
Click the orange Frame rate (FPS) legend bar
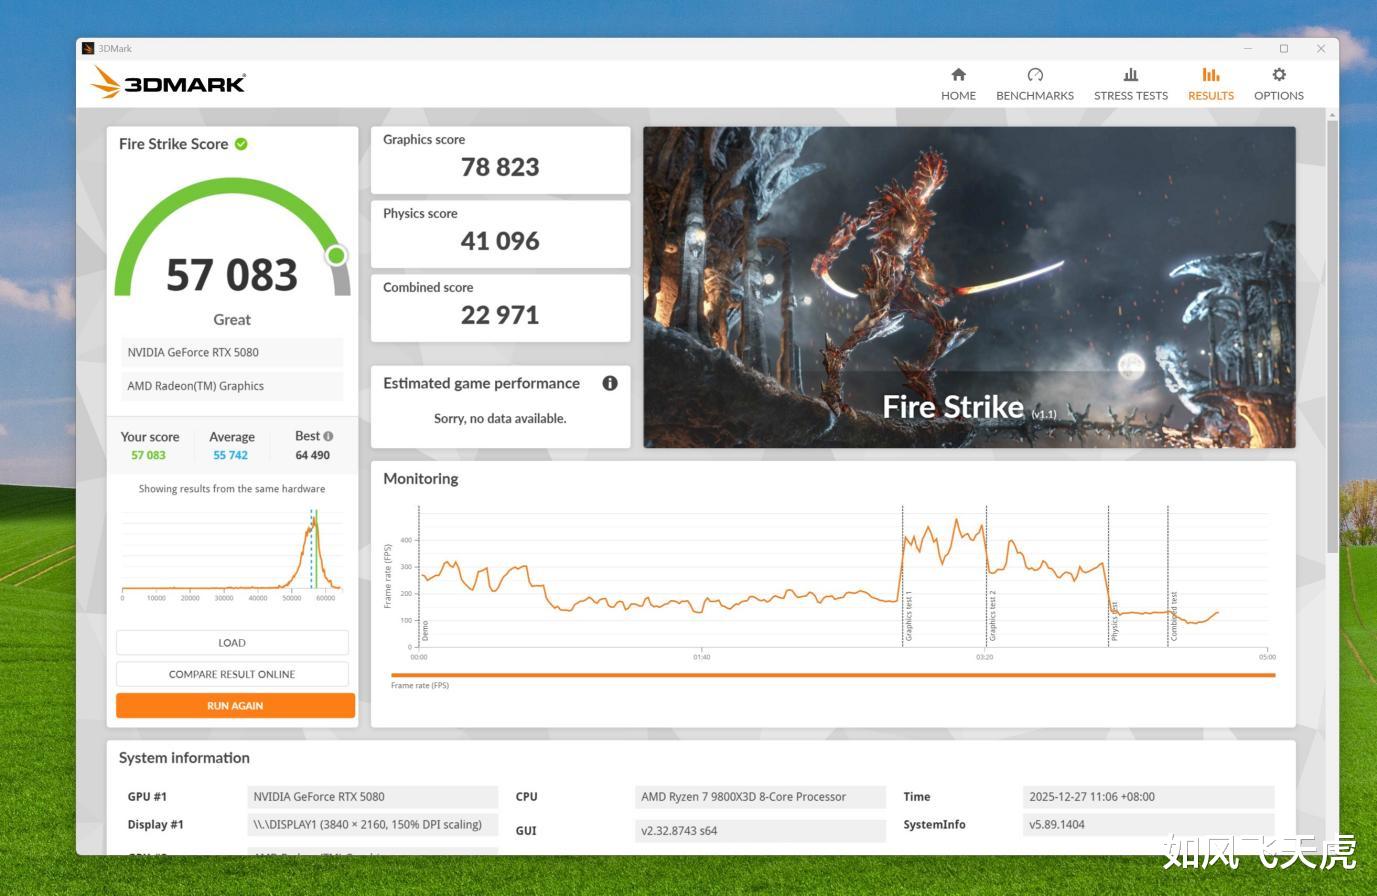point(833,675)
